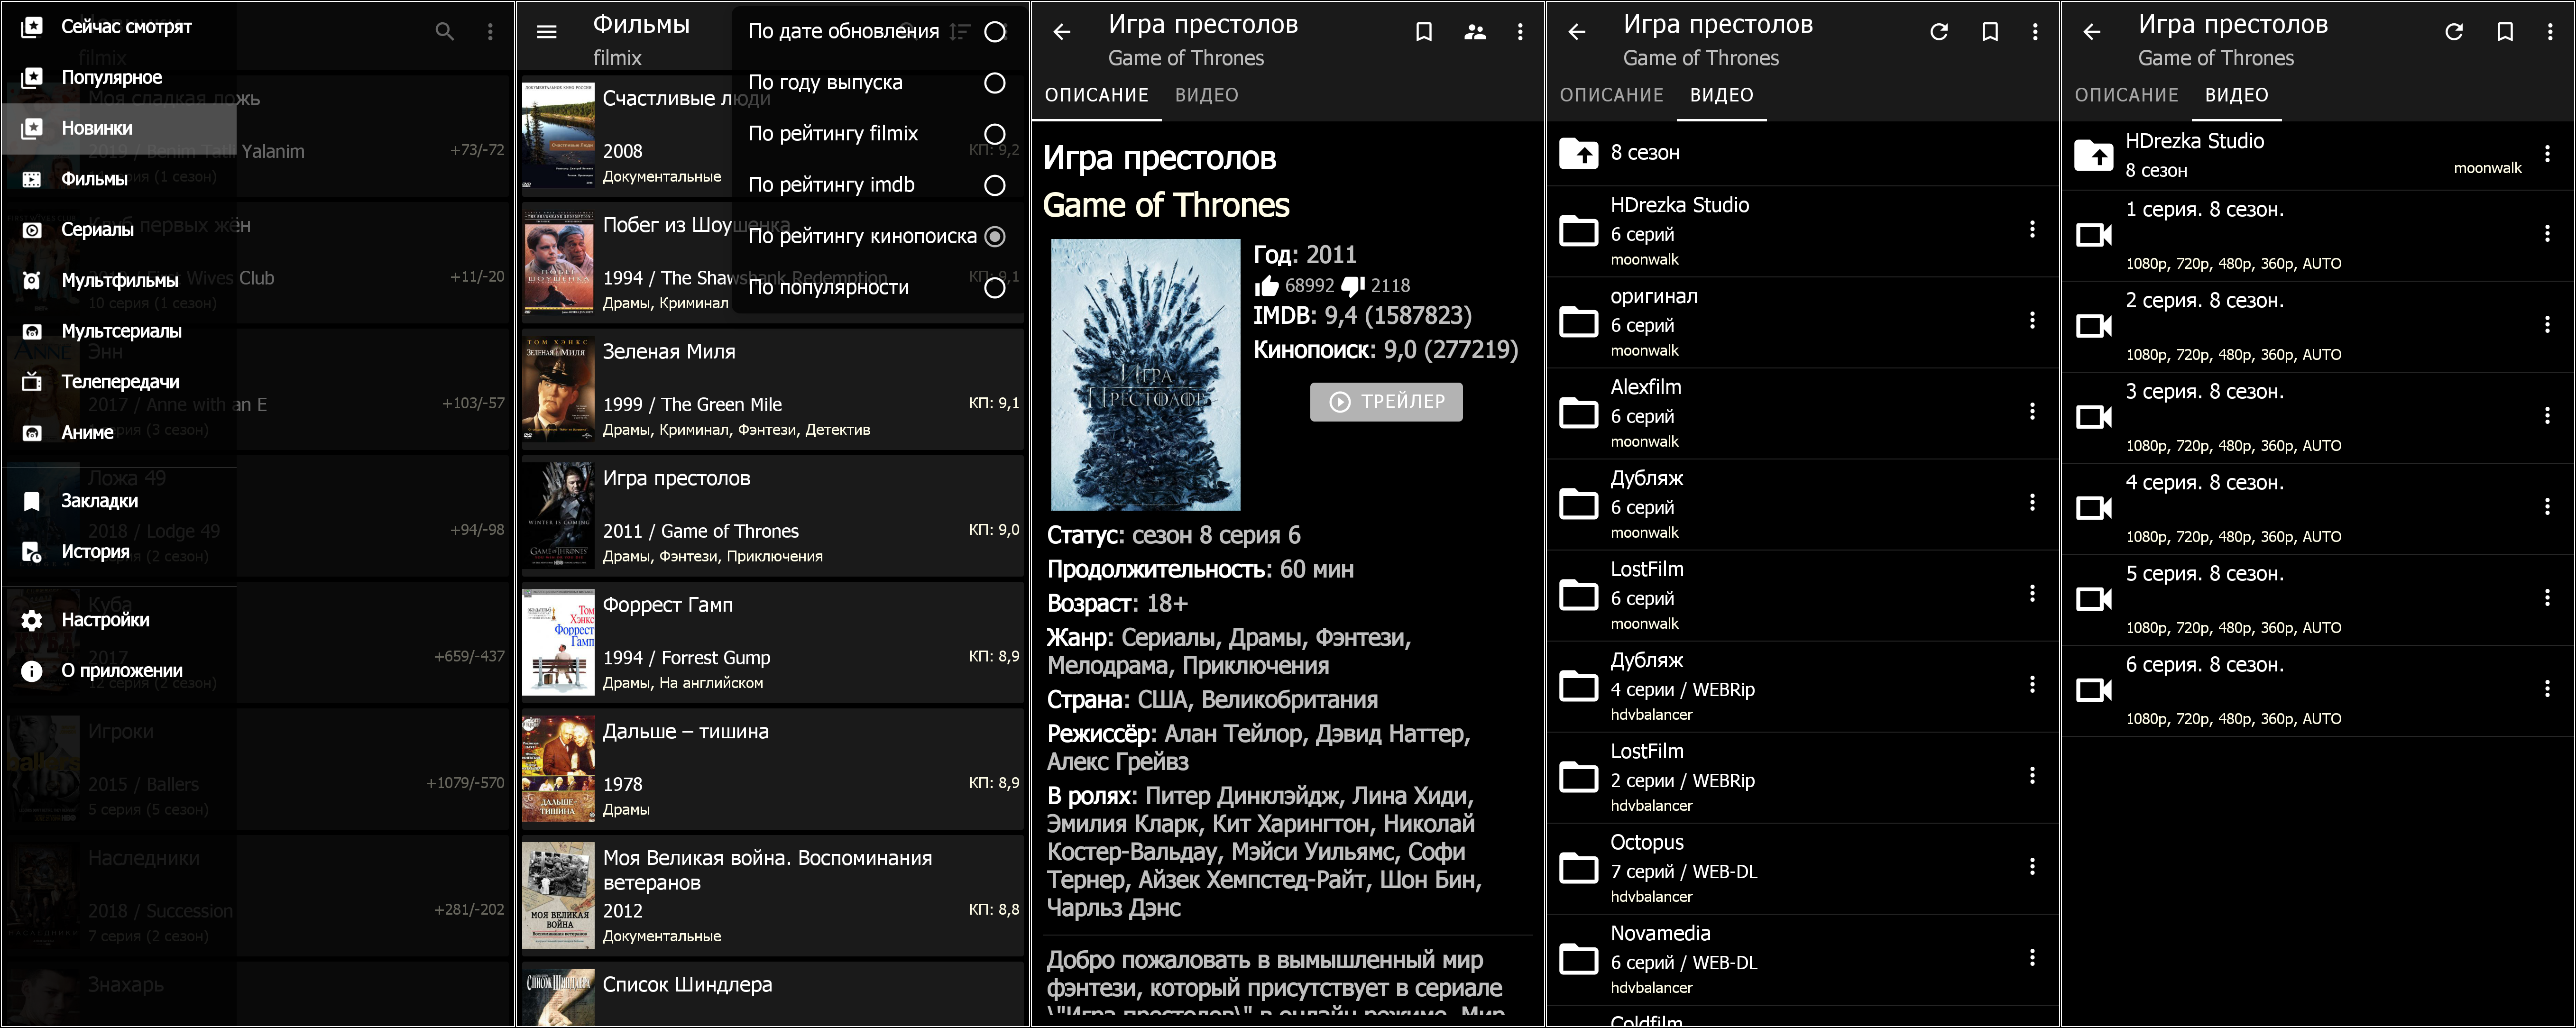Switch to ОПИСАНИЕ tab on the episodes screen
This screenshot has height=1028, width=2576.
pyautogui.click(x=2127, y=96)
